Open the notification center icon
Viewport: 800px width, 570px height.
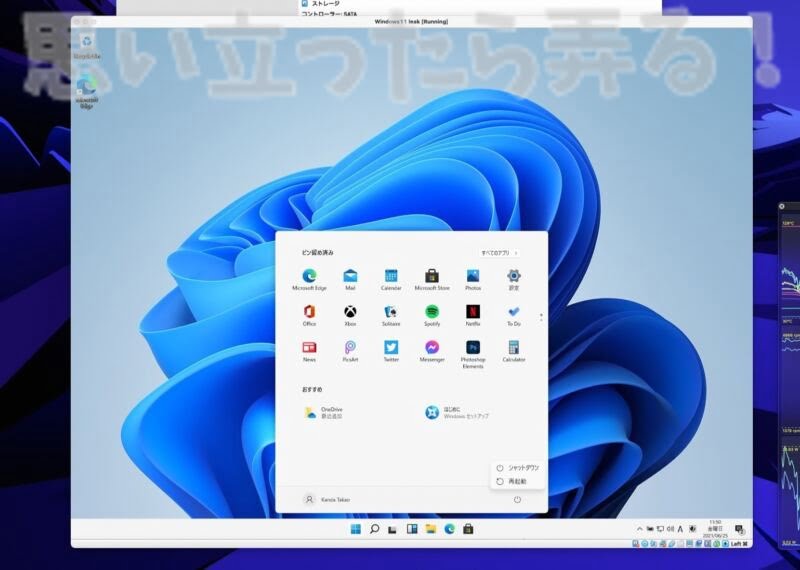[x=738, y=529]
